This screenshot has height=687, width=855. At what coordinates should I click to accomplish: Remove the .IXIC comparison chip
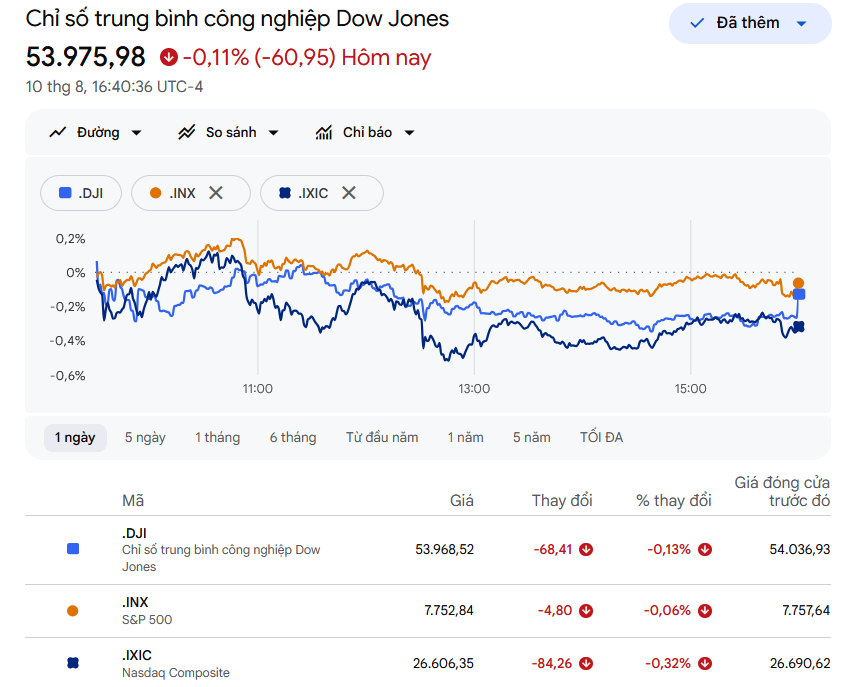[349, 193]
